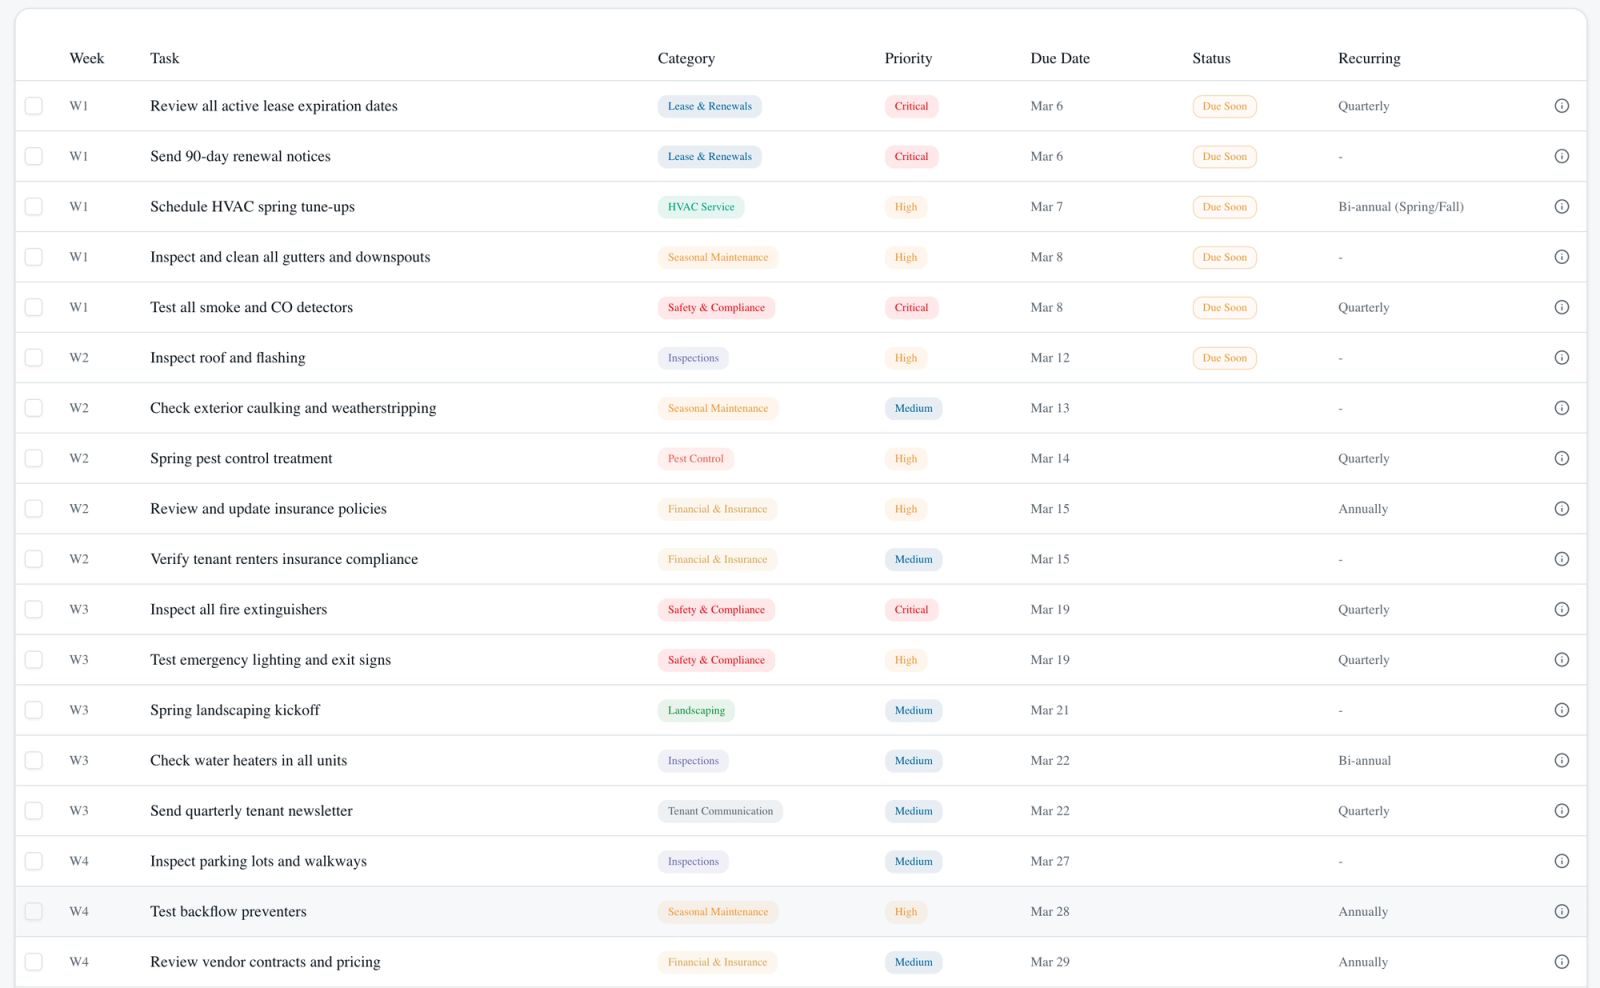Click info icon for water heaters row
The height and width of the screenshot is (988, 1600).
pos(1561,760)
